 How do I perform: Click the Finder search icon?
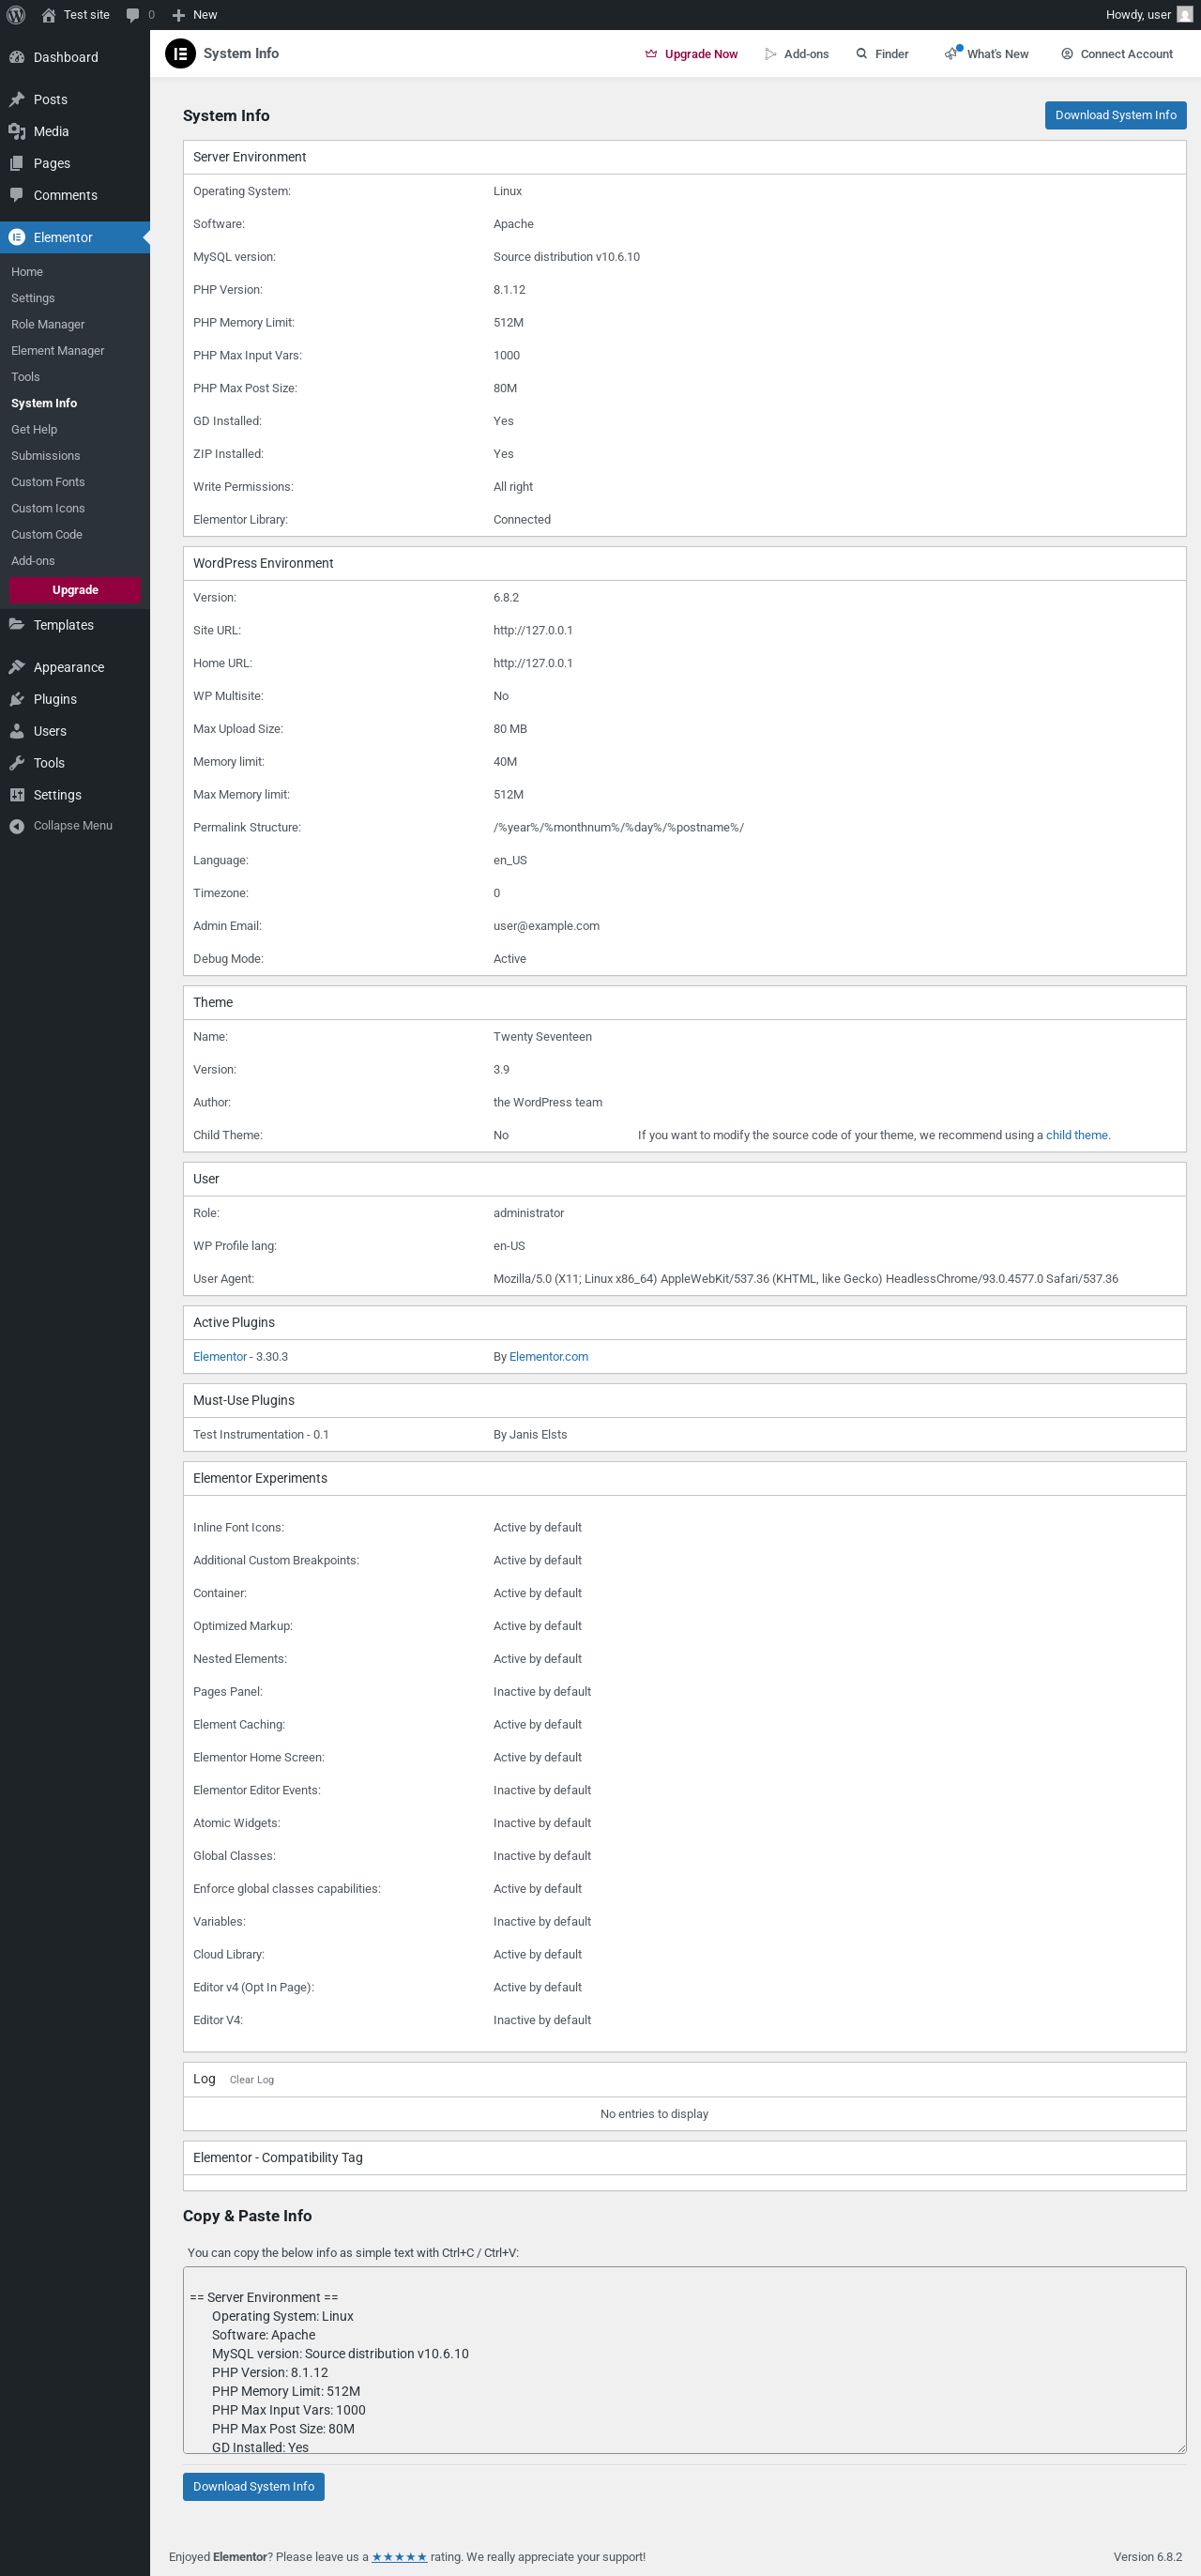pos(861,54)
